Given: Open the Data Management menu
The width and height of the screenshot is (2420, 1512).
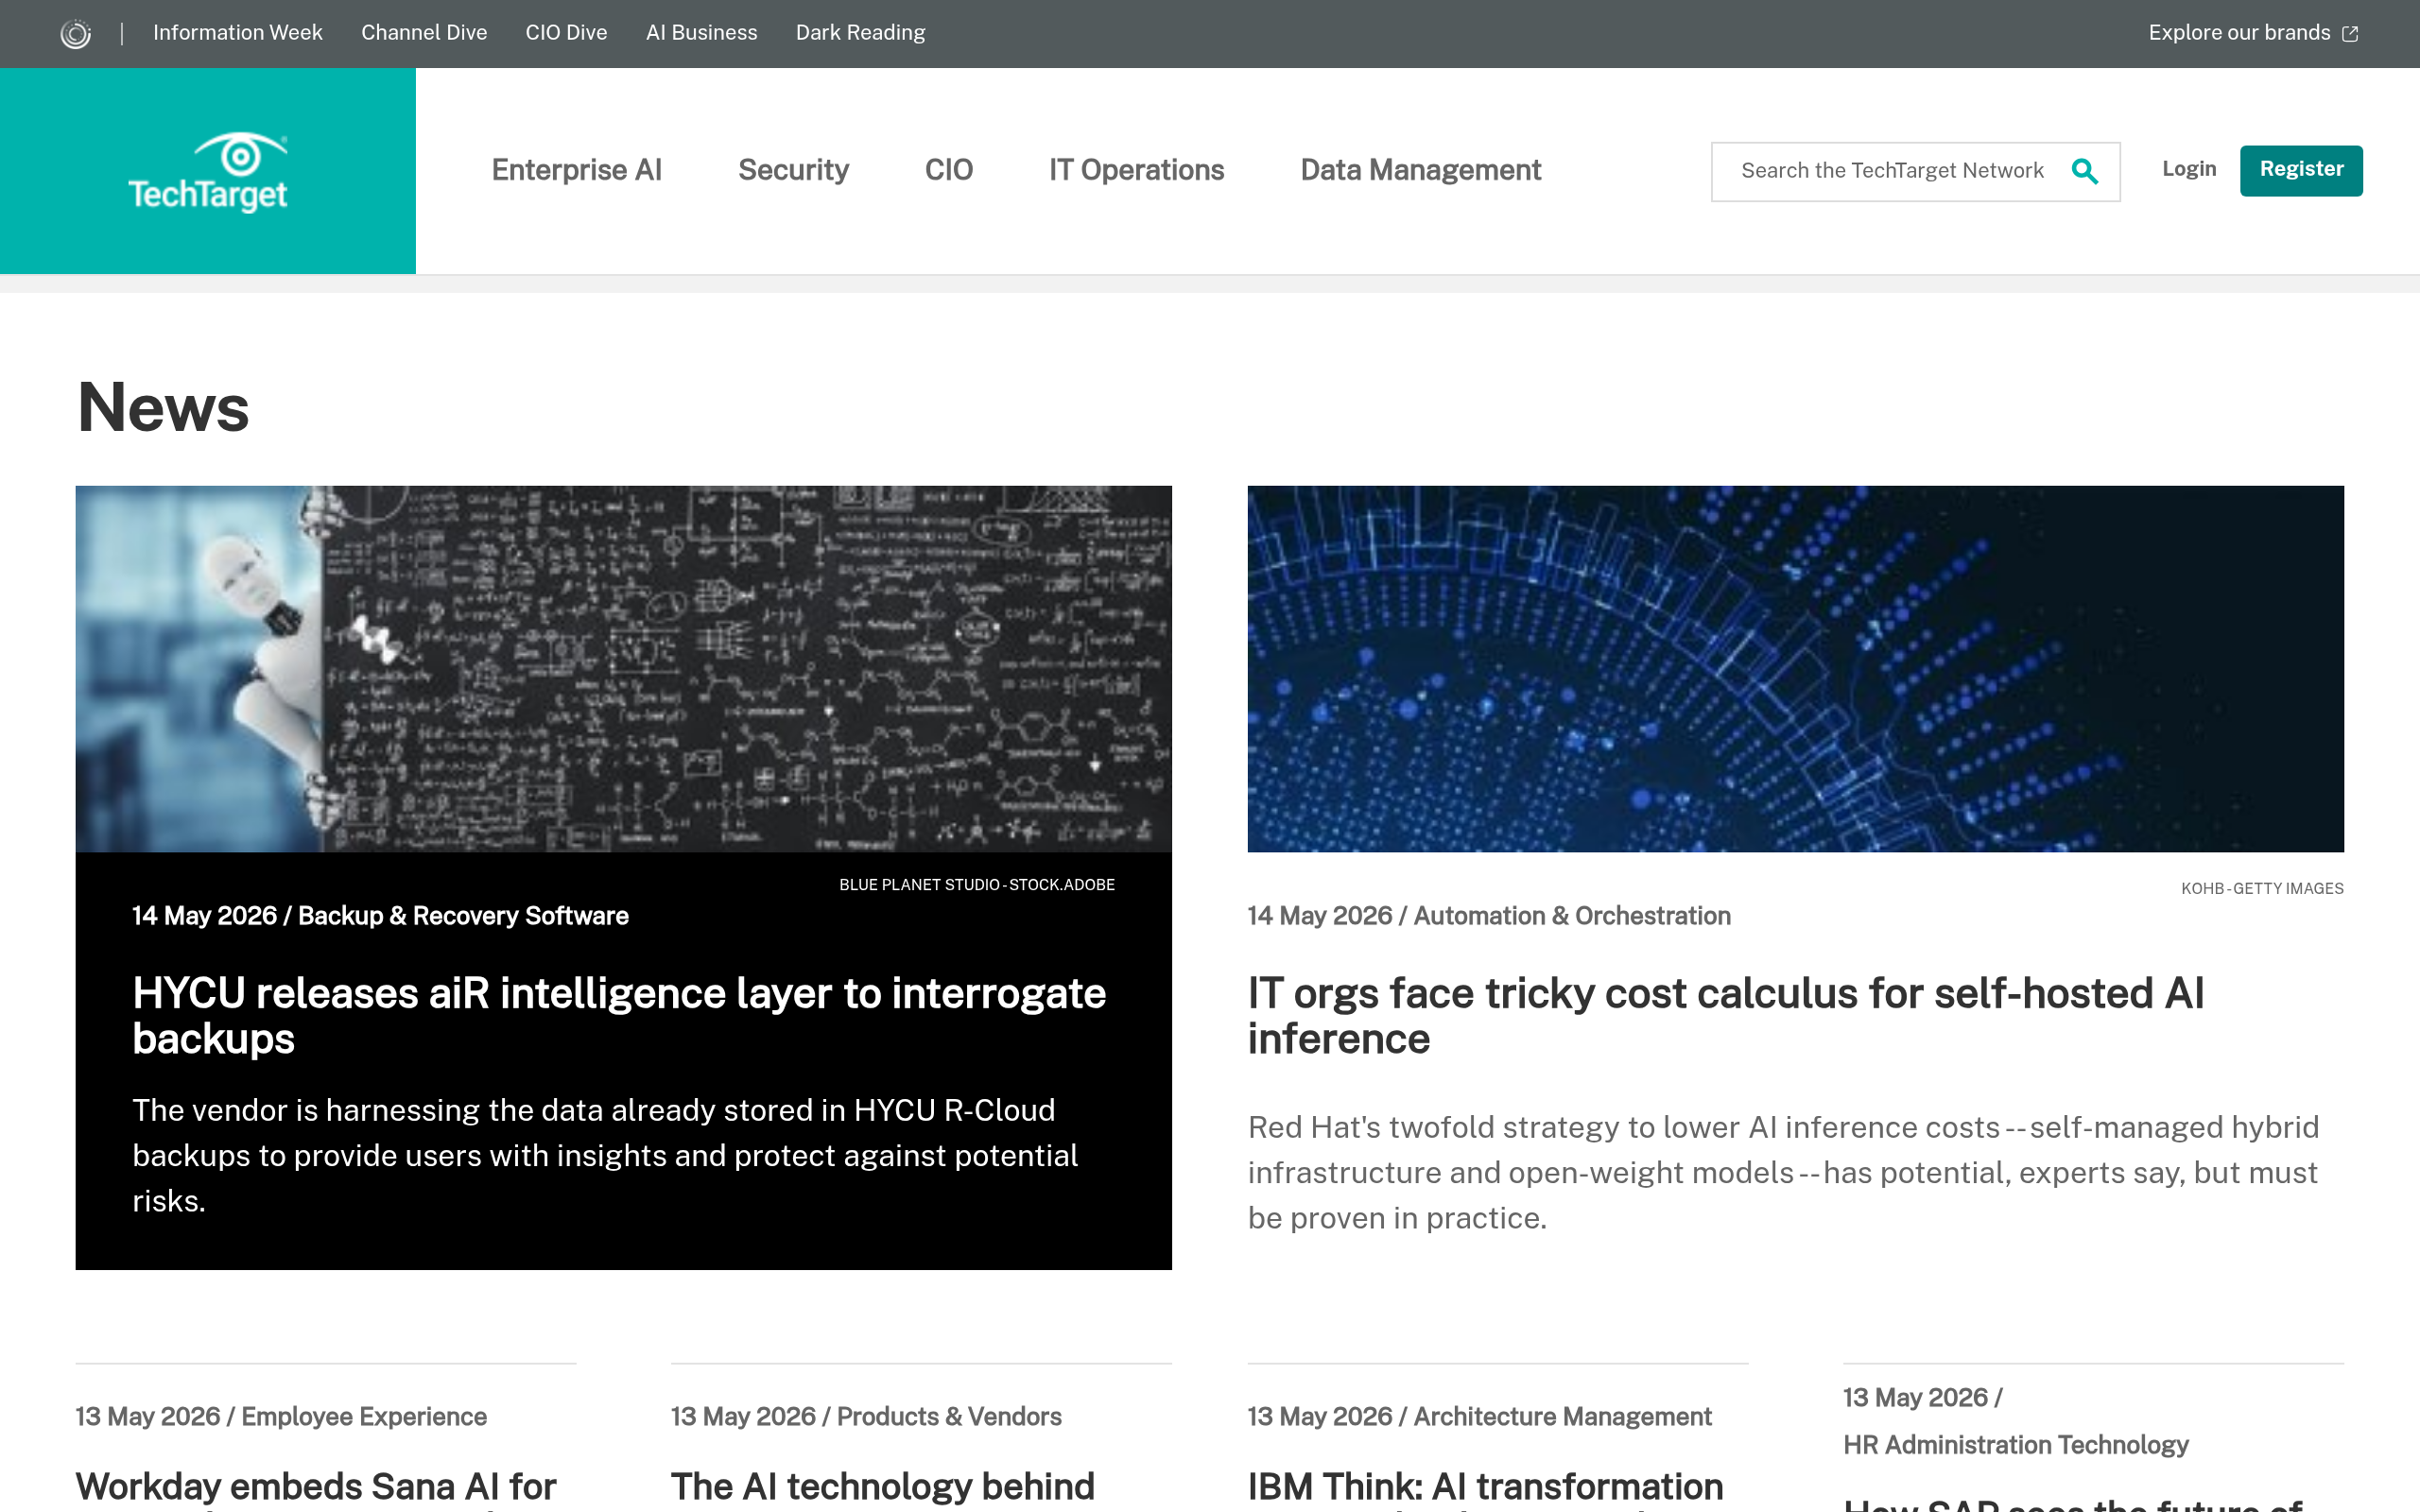Looking at the screenshot, I should (x=1420, y=170).
